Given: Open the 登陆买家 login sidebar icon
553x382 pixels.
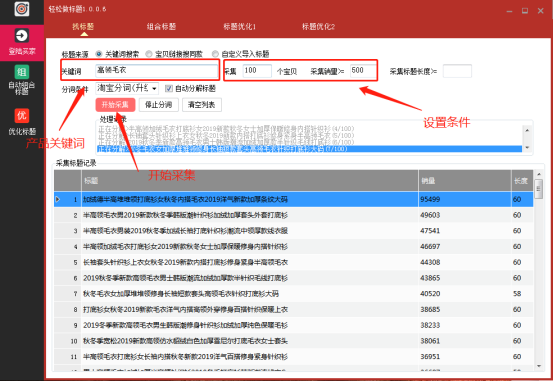Looking at the screenshot, I should pos(22,36).
